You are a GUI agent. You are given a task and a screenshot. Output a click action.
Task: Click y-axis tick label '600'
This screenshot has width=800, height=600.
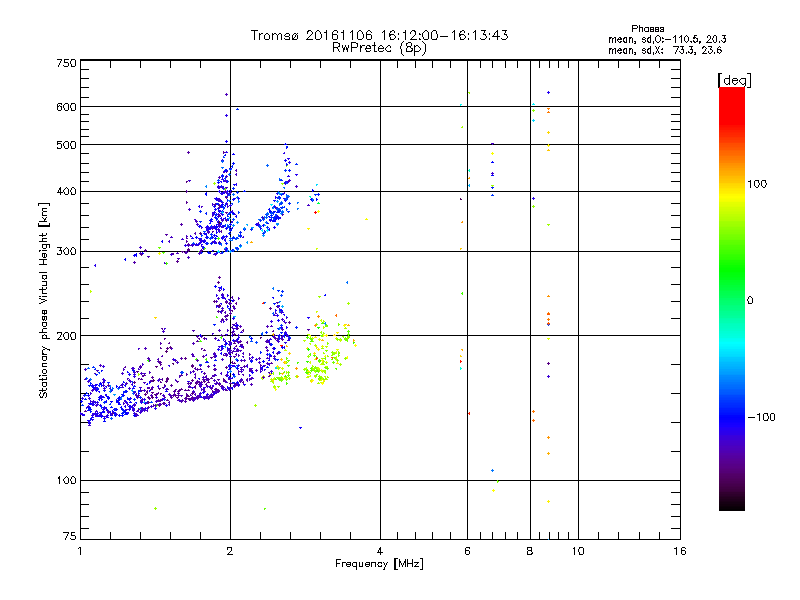click(x=67, y=107)
